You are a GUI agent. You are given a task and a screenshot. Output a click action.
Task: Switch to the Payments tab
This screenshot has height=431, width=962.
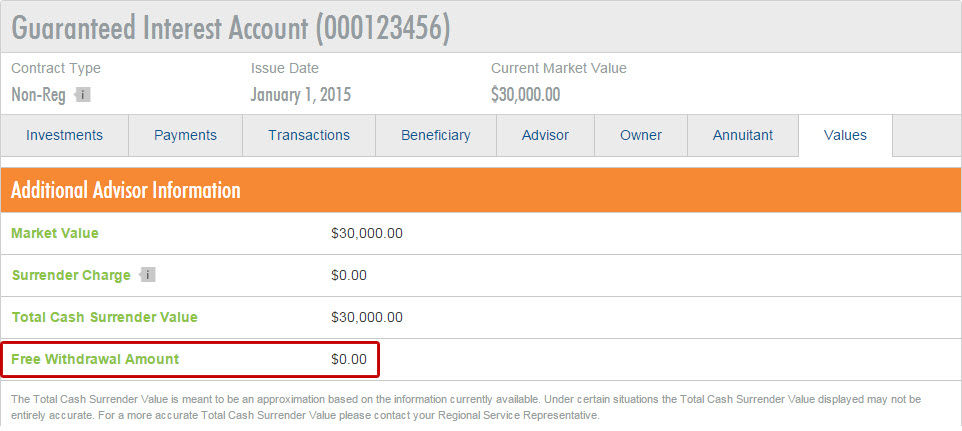point(185,135)
